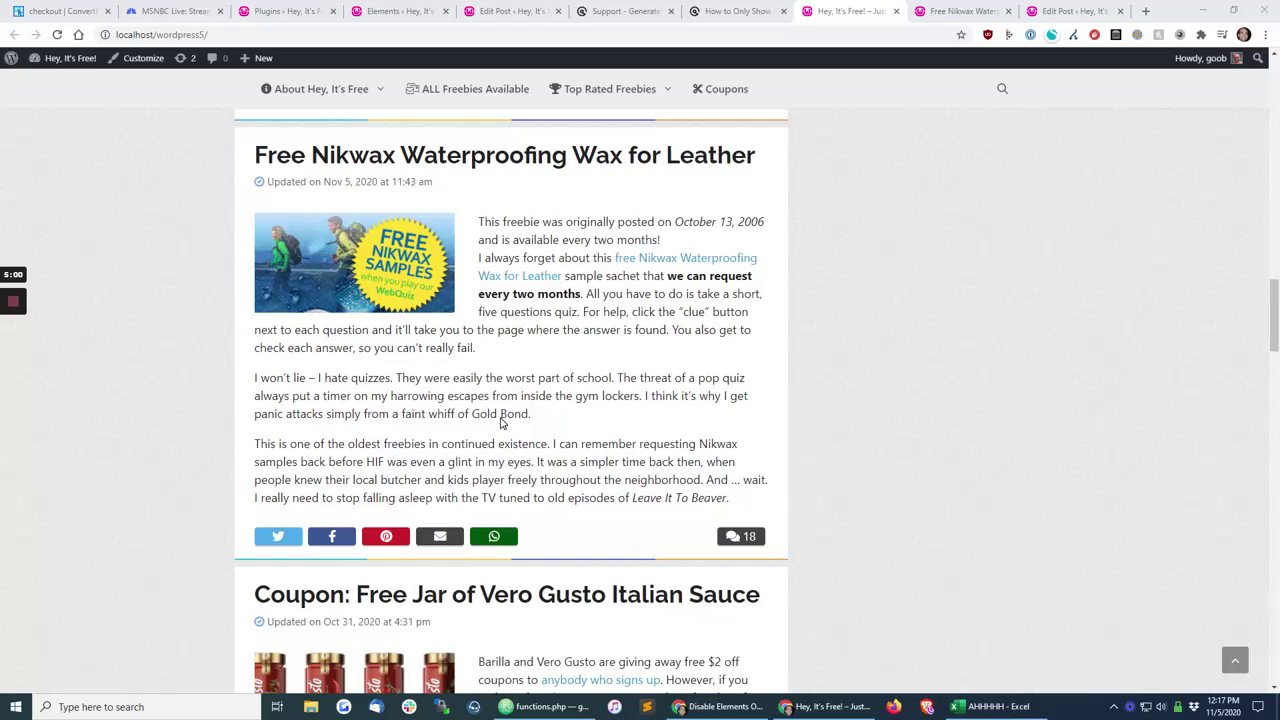Open iTunes music app in taskbar
This screenshot has width=1280, height=720.
click(x=614, y=707)
